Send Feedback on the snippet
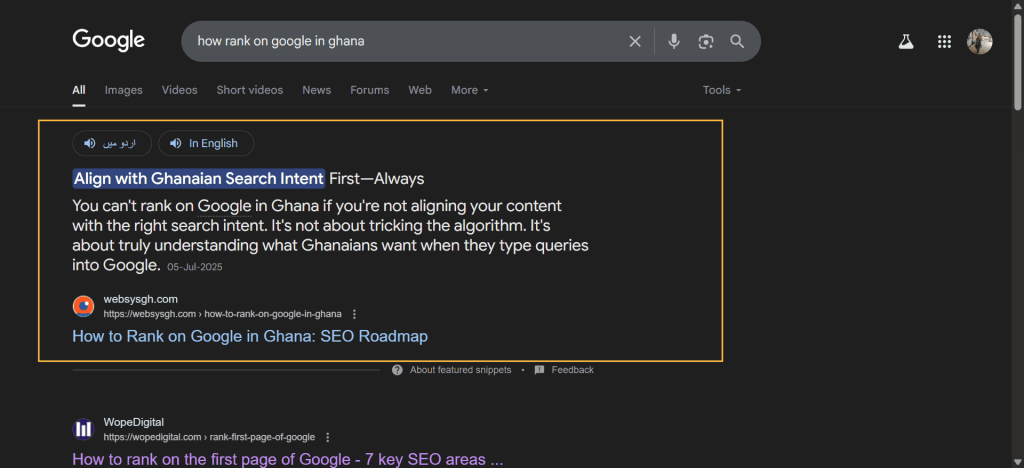This screenshot has height=468, width=1024. click(573, 370)
